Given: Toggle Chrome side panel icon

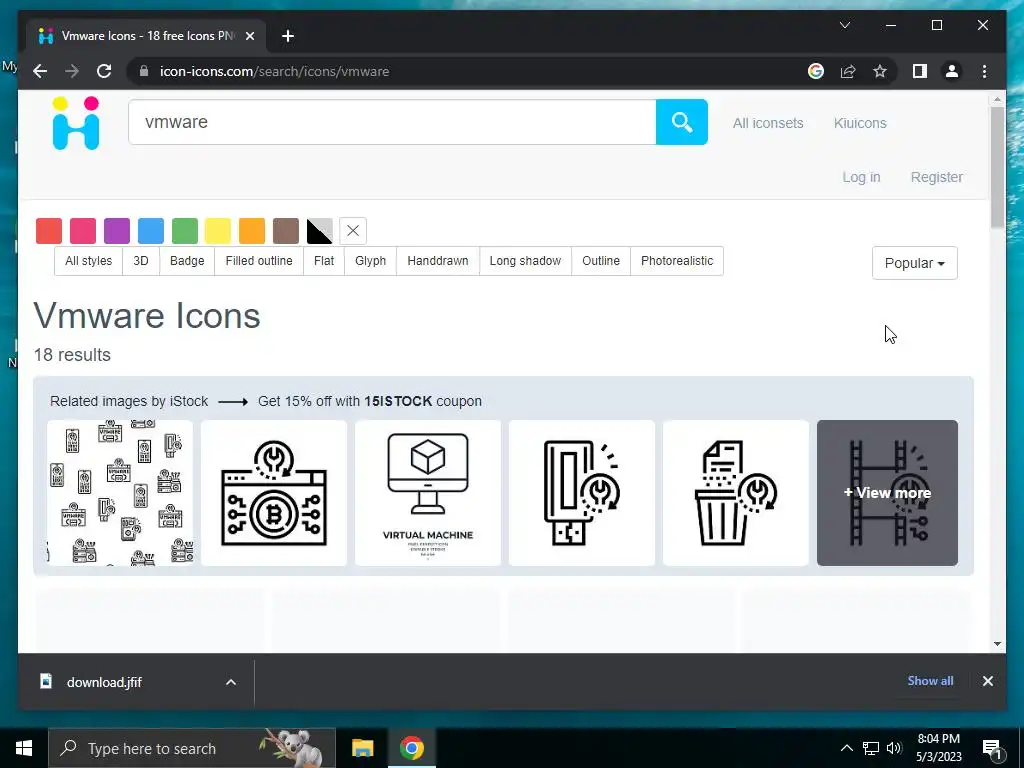Looking at the screenshot, I should click(920, 71).
